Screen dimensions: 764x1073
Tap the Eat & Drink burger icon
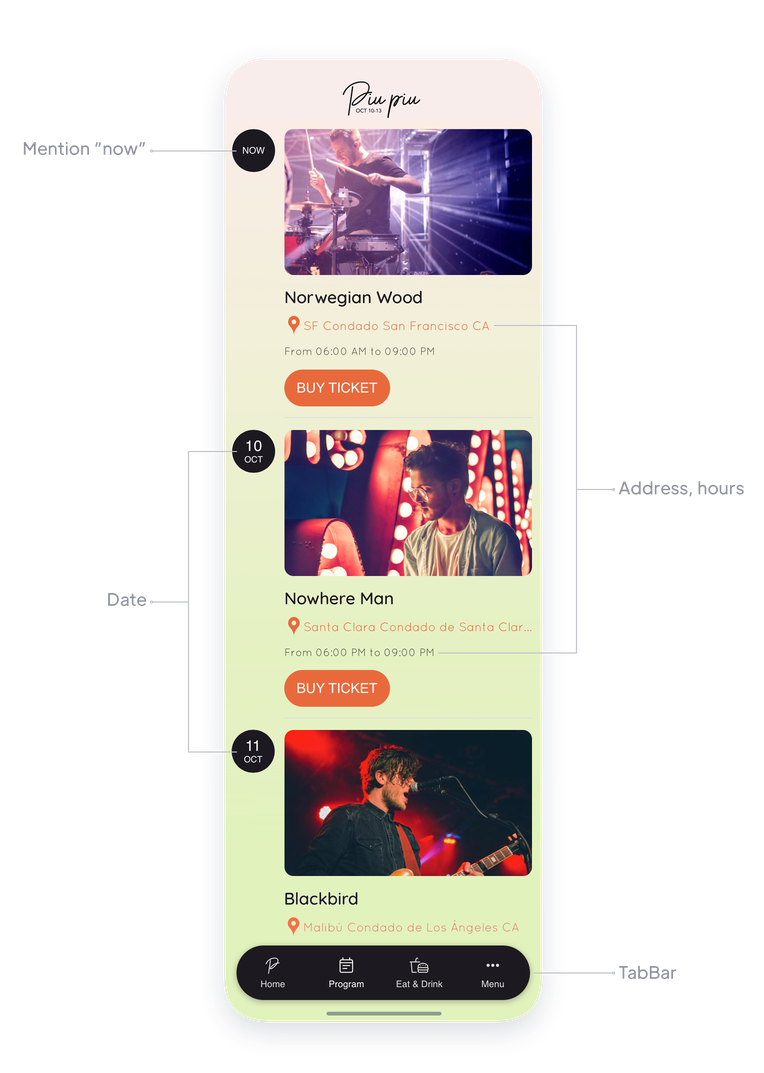coord(419,965)
